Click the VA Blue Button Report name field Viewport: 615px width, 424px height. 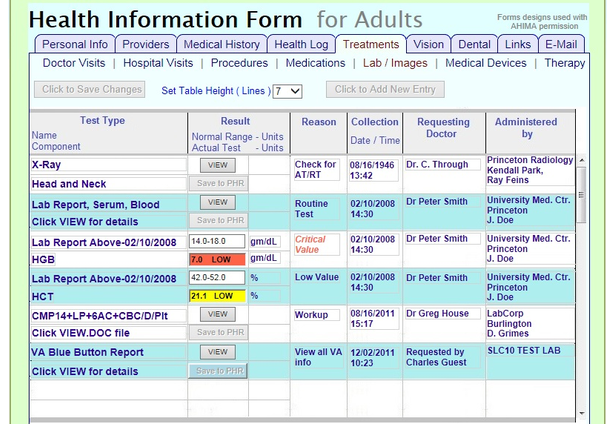click(x=109, y=352)
